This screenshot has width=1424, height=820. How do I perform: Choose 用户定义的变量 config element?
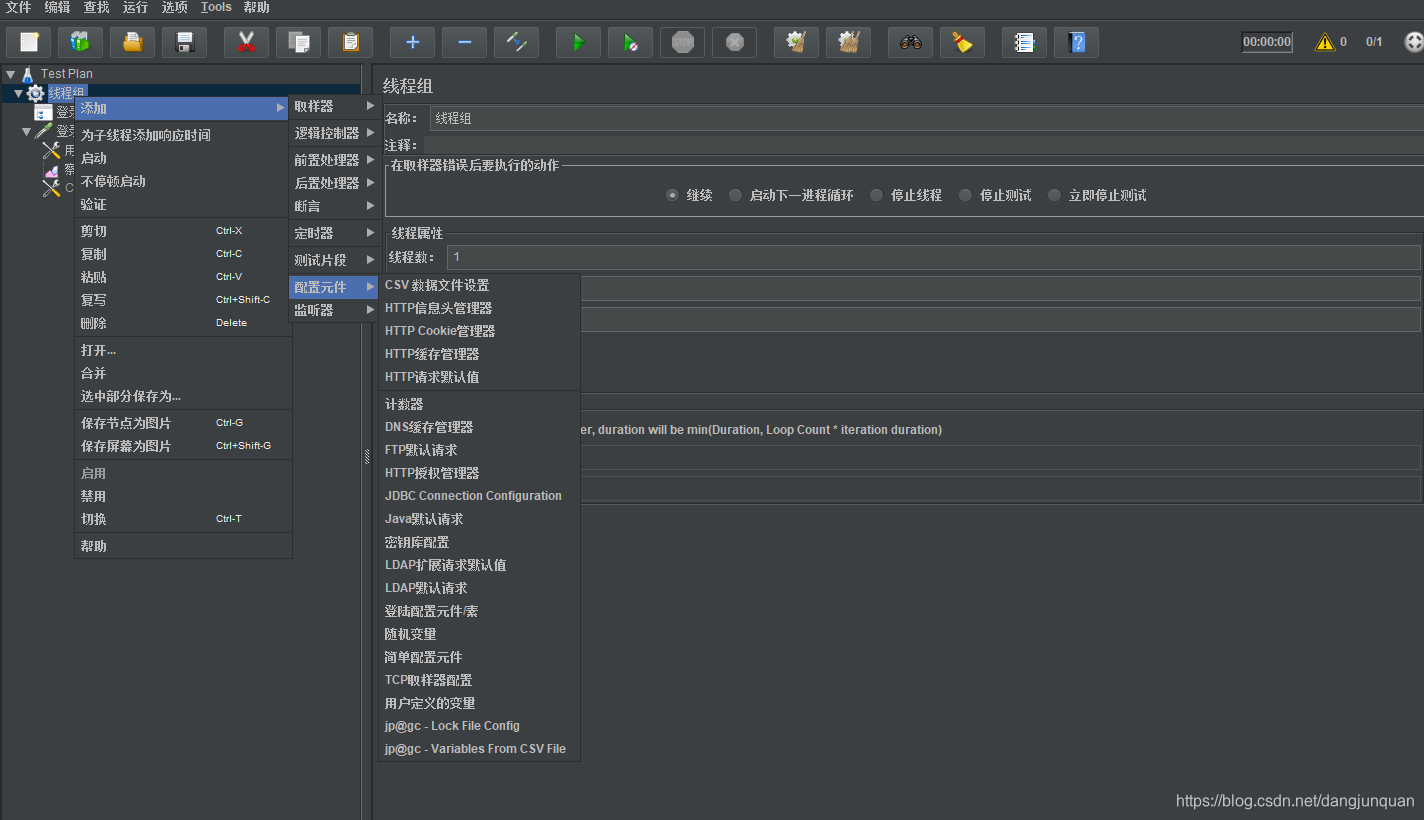pyautogui.click(x=480, y=703)
